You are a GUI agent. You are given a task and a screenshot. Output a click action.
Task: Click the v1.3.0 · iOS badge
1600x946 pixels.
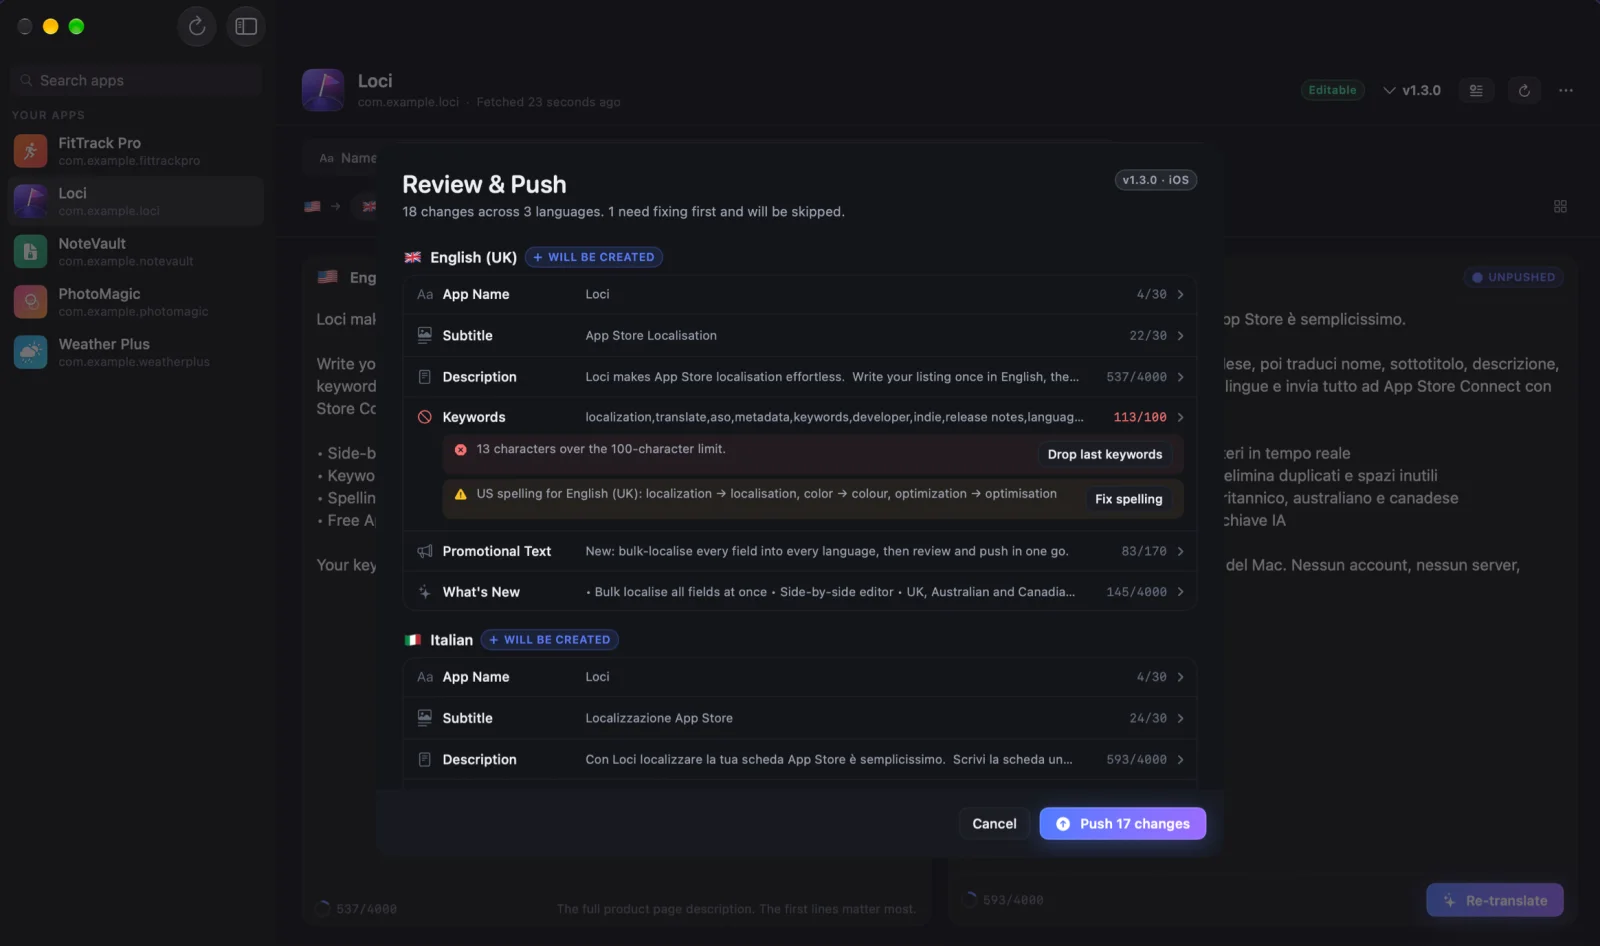point(1156,180)
